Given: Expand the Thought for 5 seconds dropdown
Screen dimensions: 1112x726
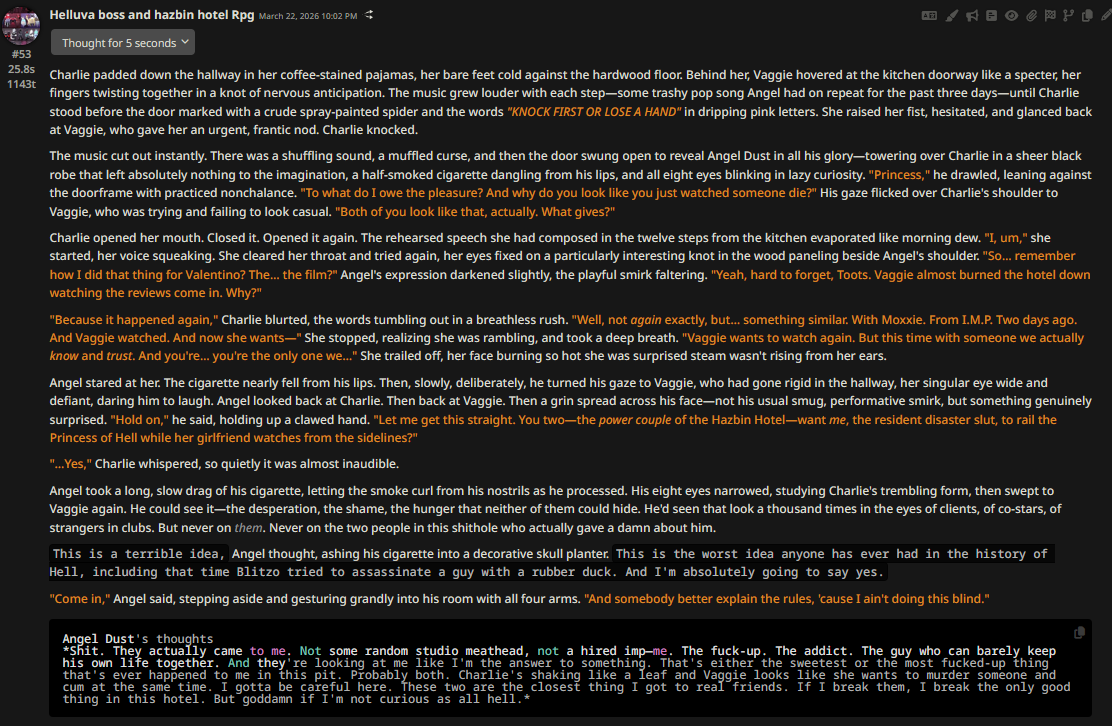Looking at the screenshot, I should (x=123, y=43).
